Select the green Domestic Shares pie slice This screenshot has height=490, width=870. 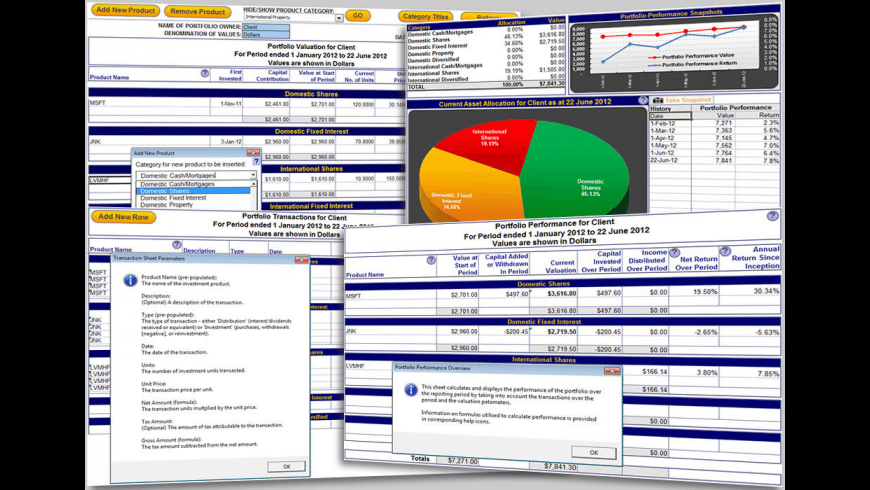click(577, 169)
